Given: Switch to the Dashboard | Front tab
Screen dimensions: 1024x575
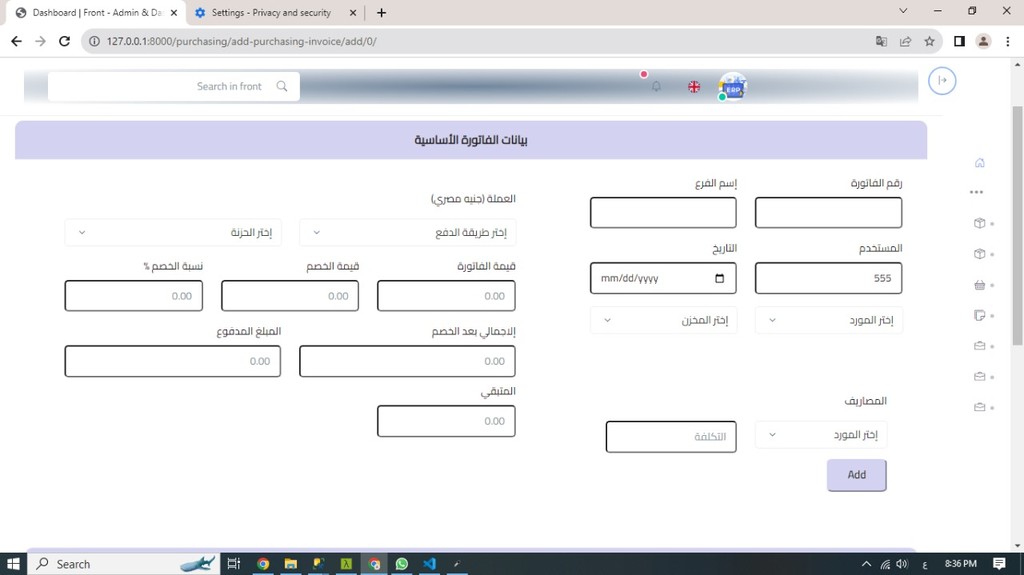Looking at the screenshot, I should (x=95, y=12).
